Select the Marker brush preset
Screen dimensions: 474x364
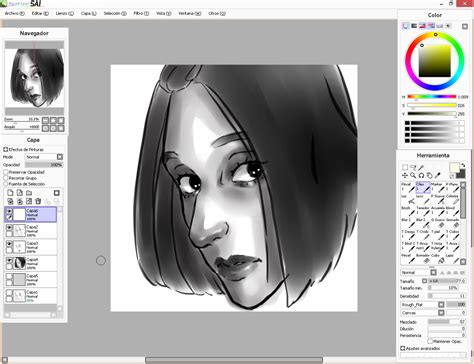(438, 188)
